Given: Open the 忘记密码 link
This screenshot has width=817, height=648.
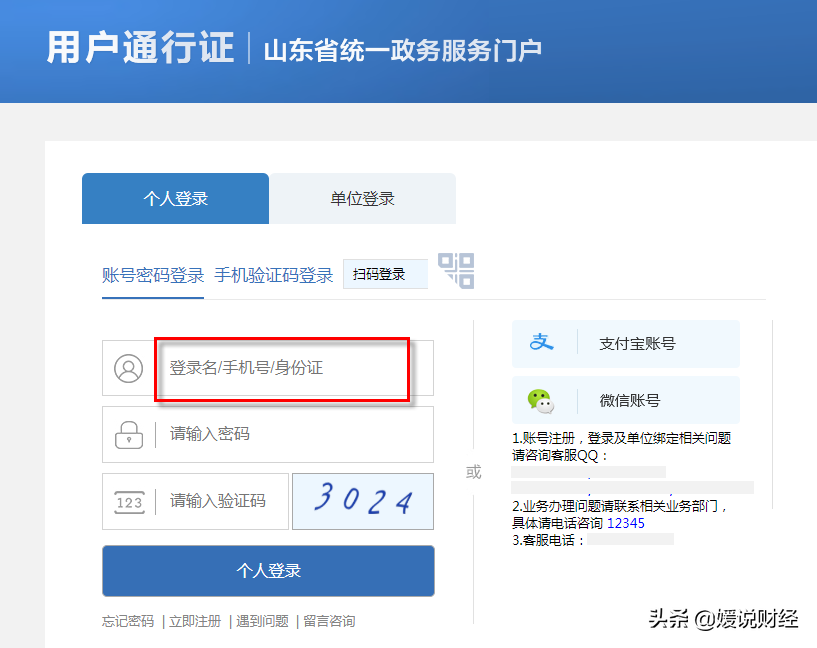Looking at the screenshot, I should click(x=128, y=621).
